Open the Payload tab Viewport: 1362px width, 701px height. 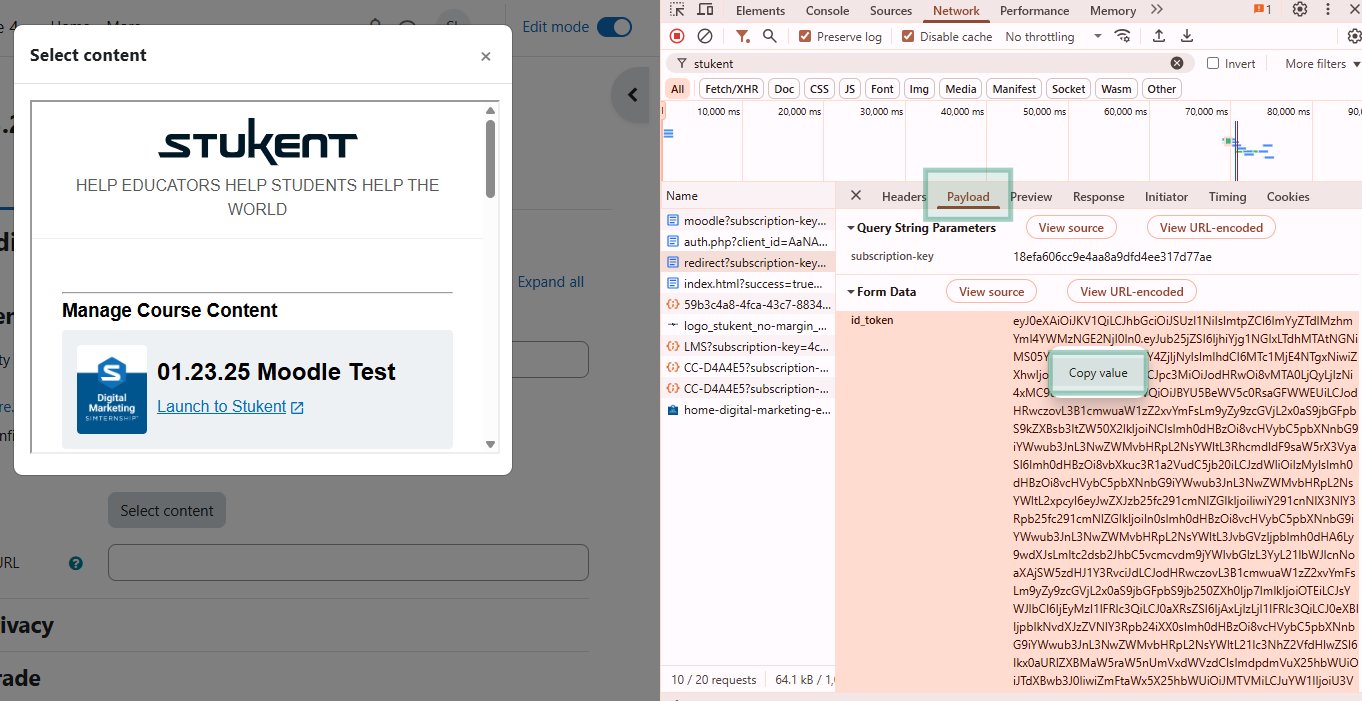click(x=968, y=196)
